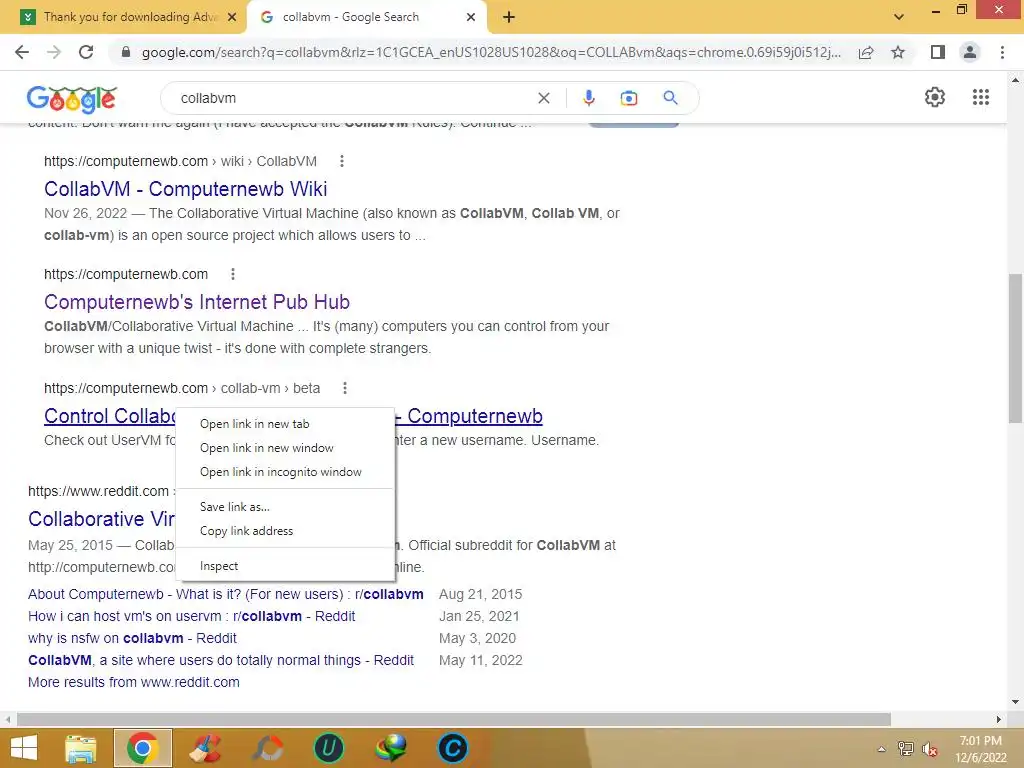The width and height of the screenshot is (1024, 768).
Task: Open the browser side panel
Action: (938, 52)
